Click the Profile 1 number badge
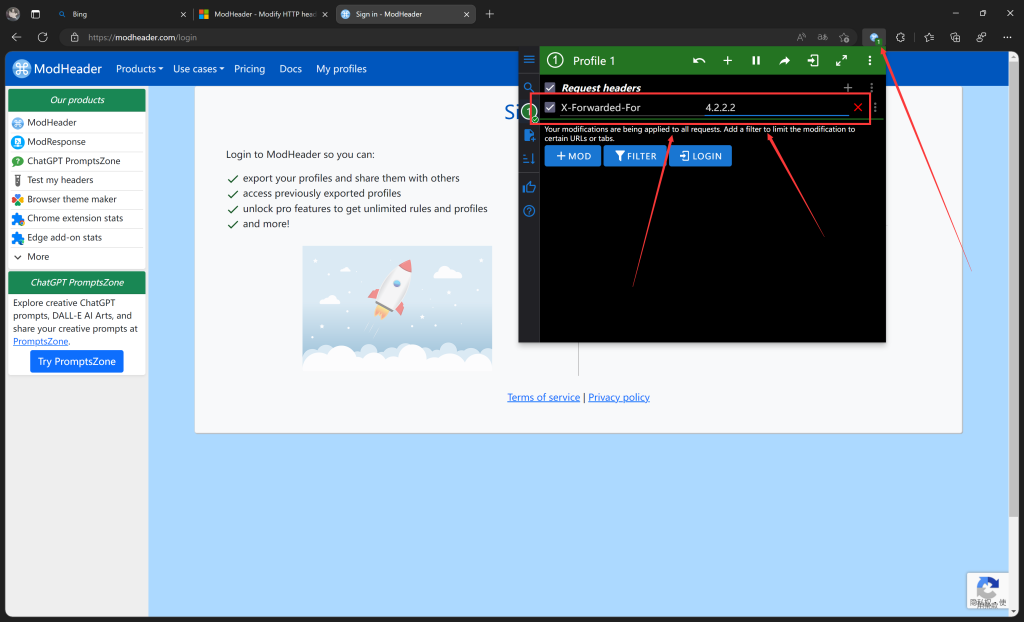 point(555,61)
